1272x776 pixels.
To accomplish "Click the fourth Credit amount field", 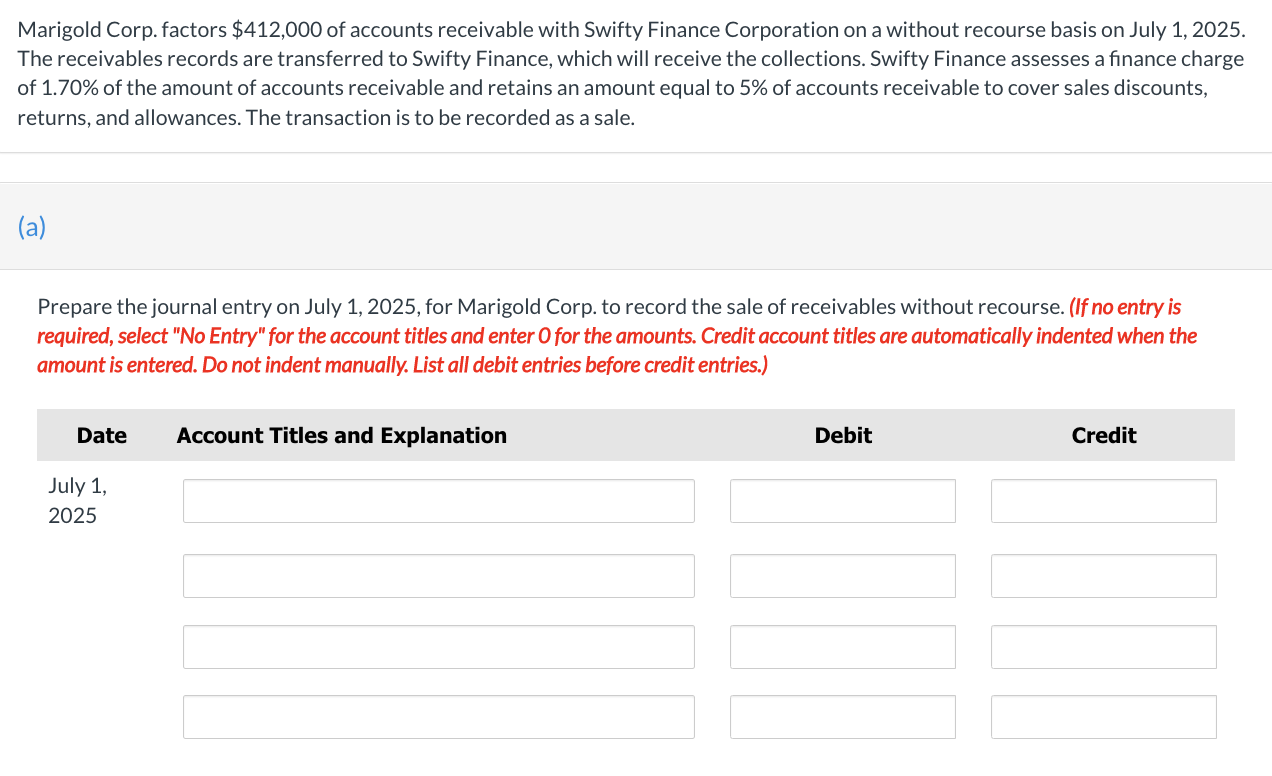I will 1103,717.
